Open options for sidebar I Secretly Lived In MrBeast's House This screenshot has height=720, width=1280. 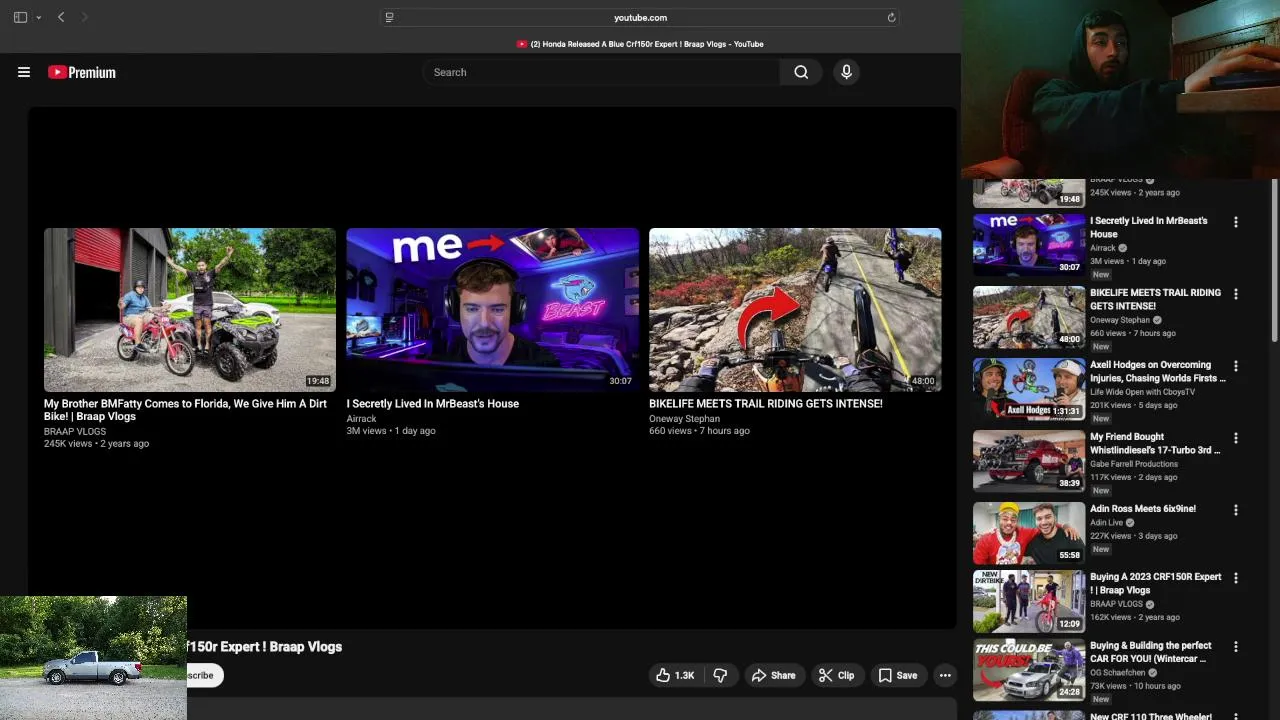coord(1236,222)
